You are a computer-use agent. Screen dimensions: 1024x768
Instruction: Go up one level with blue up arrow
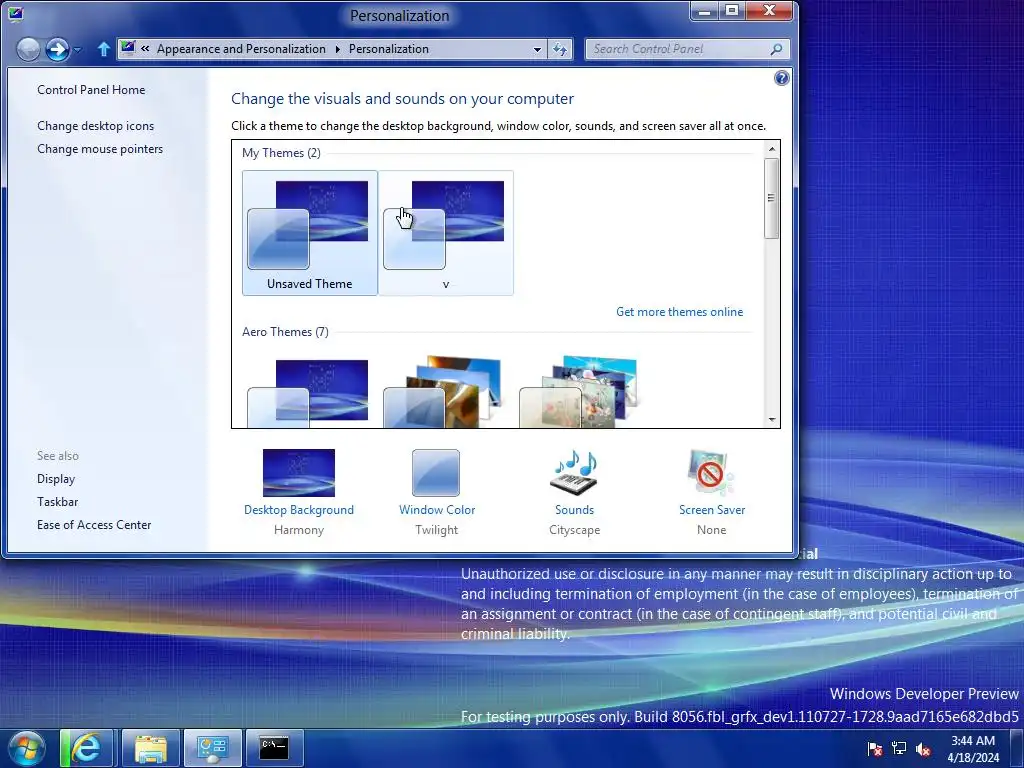pos(103,49)
